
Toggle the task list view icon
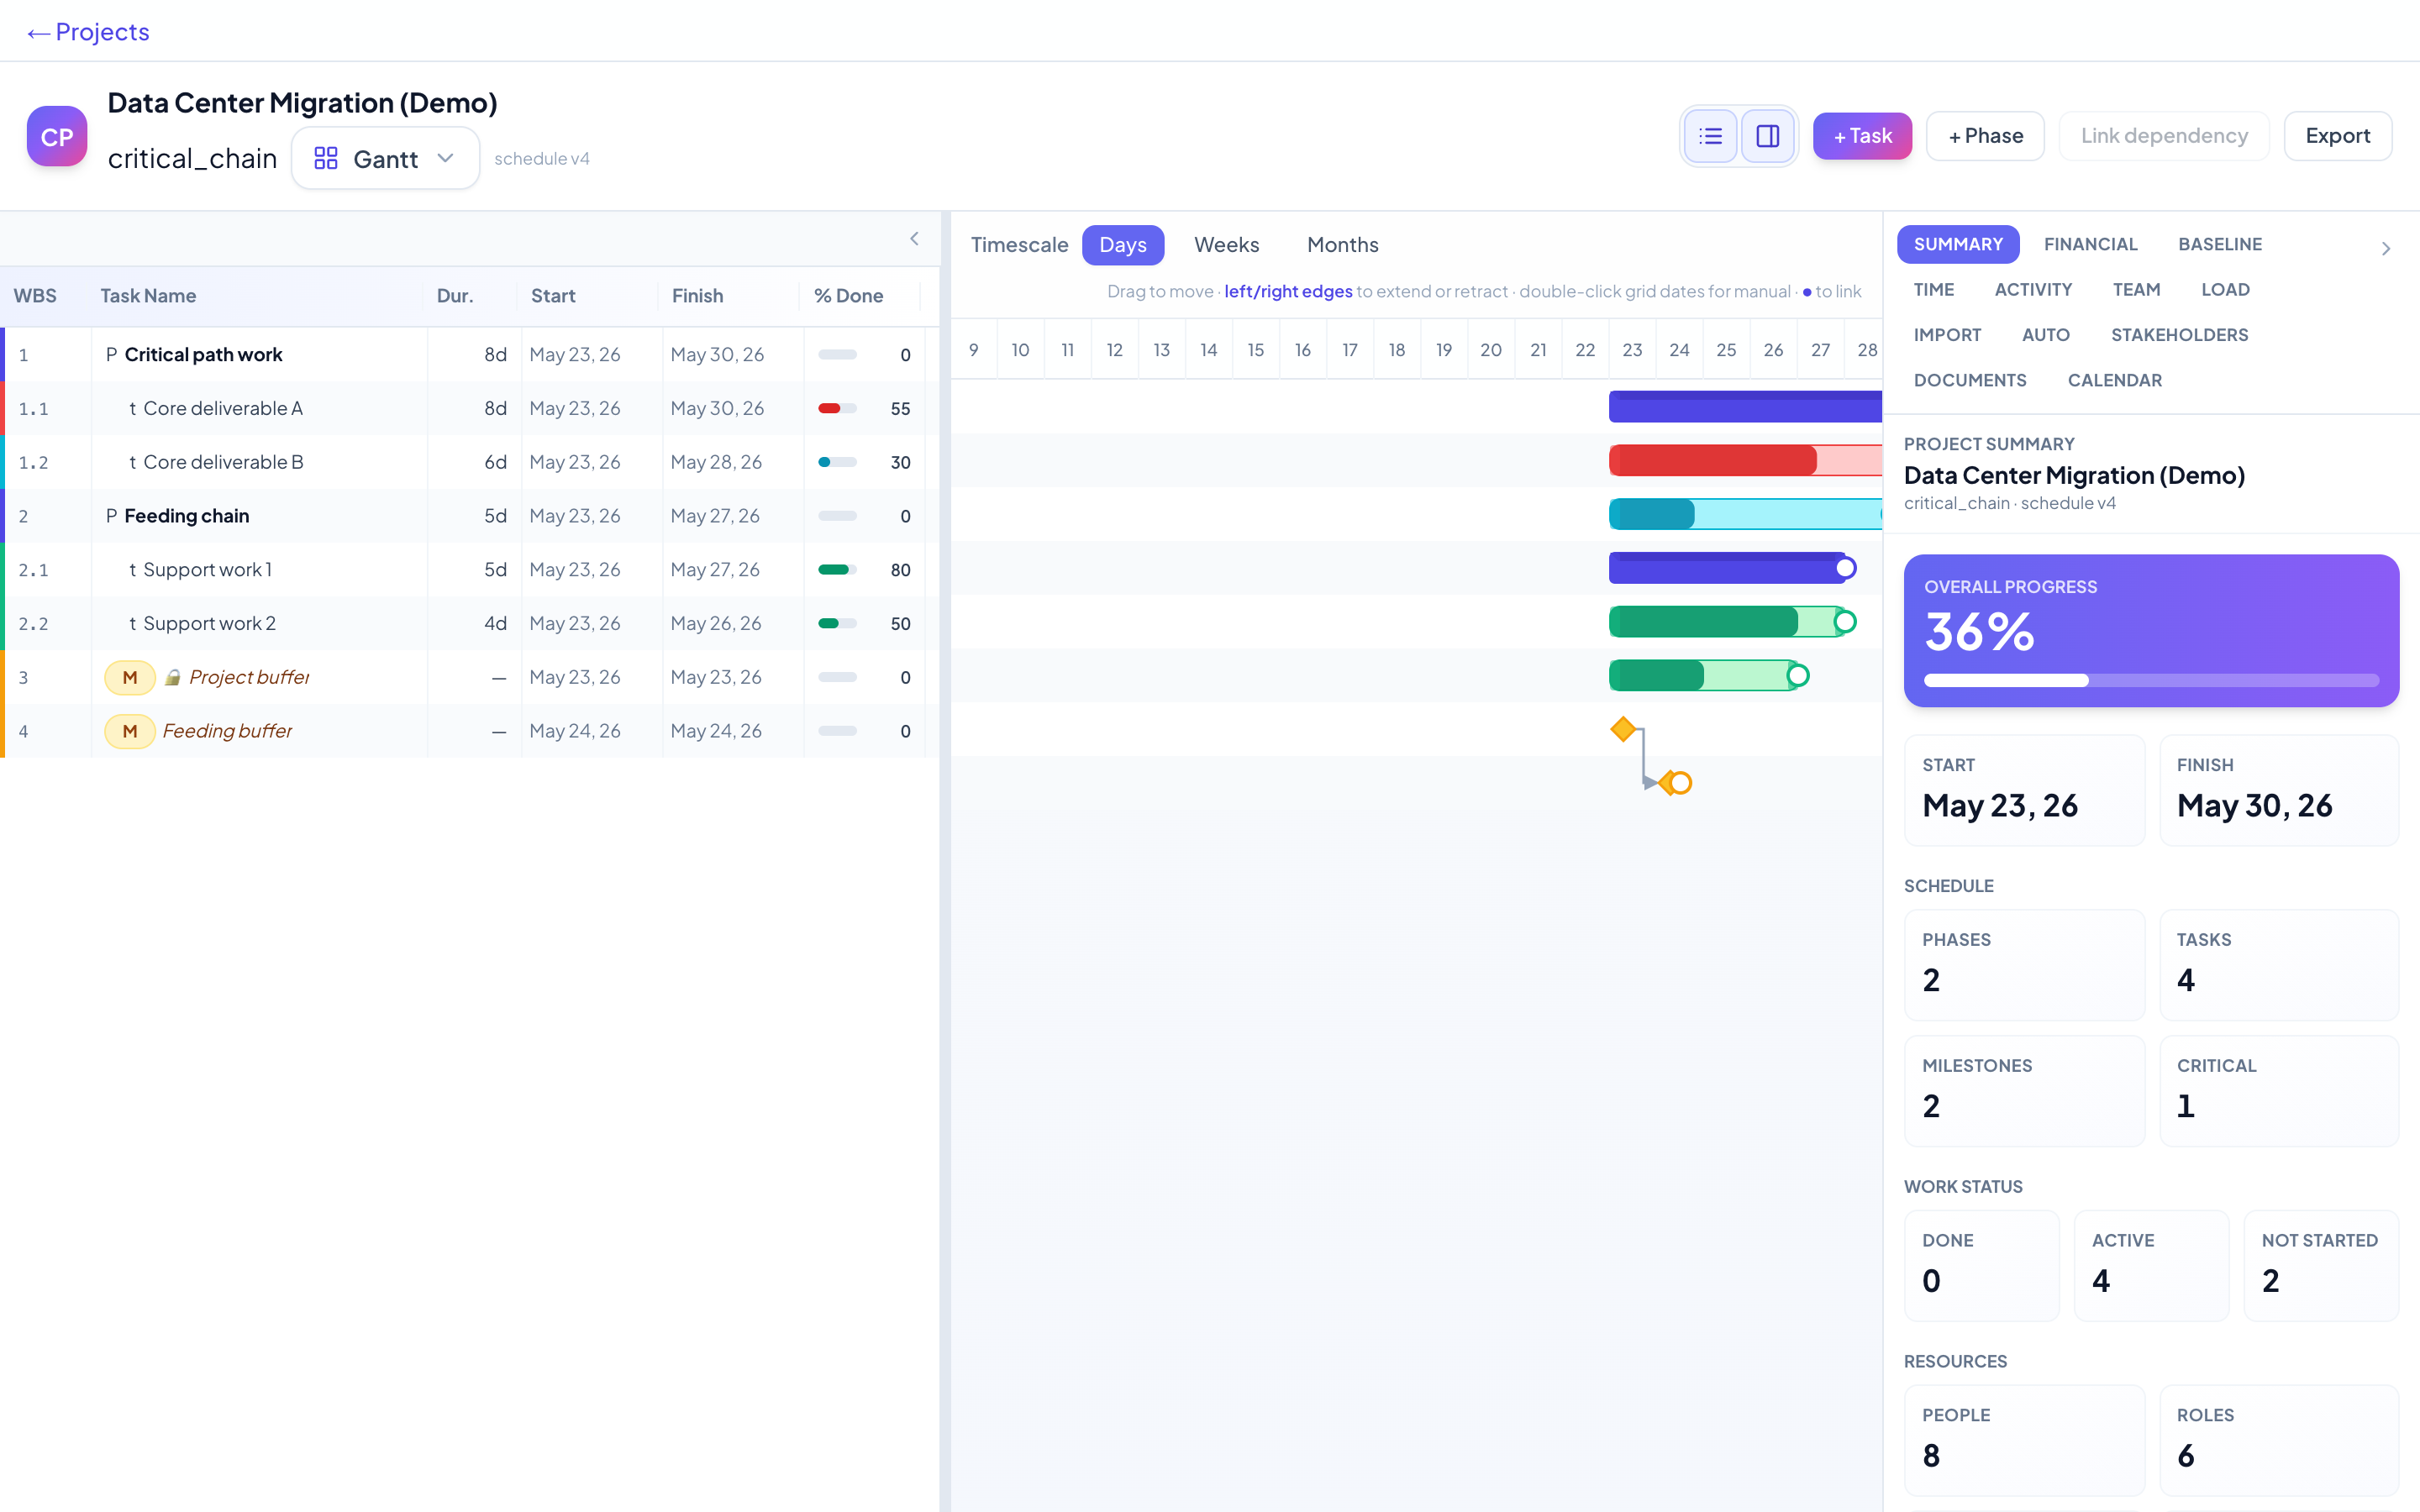click(1710, 136)
